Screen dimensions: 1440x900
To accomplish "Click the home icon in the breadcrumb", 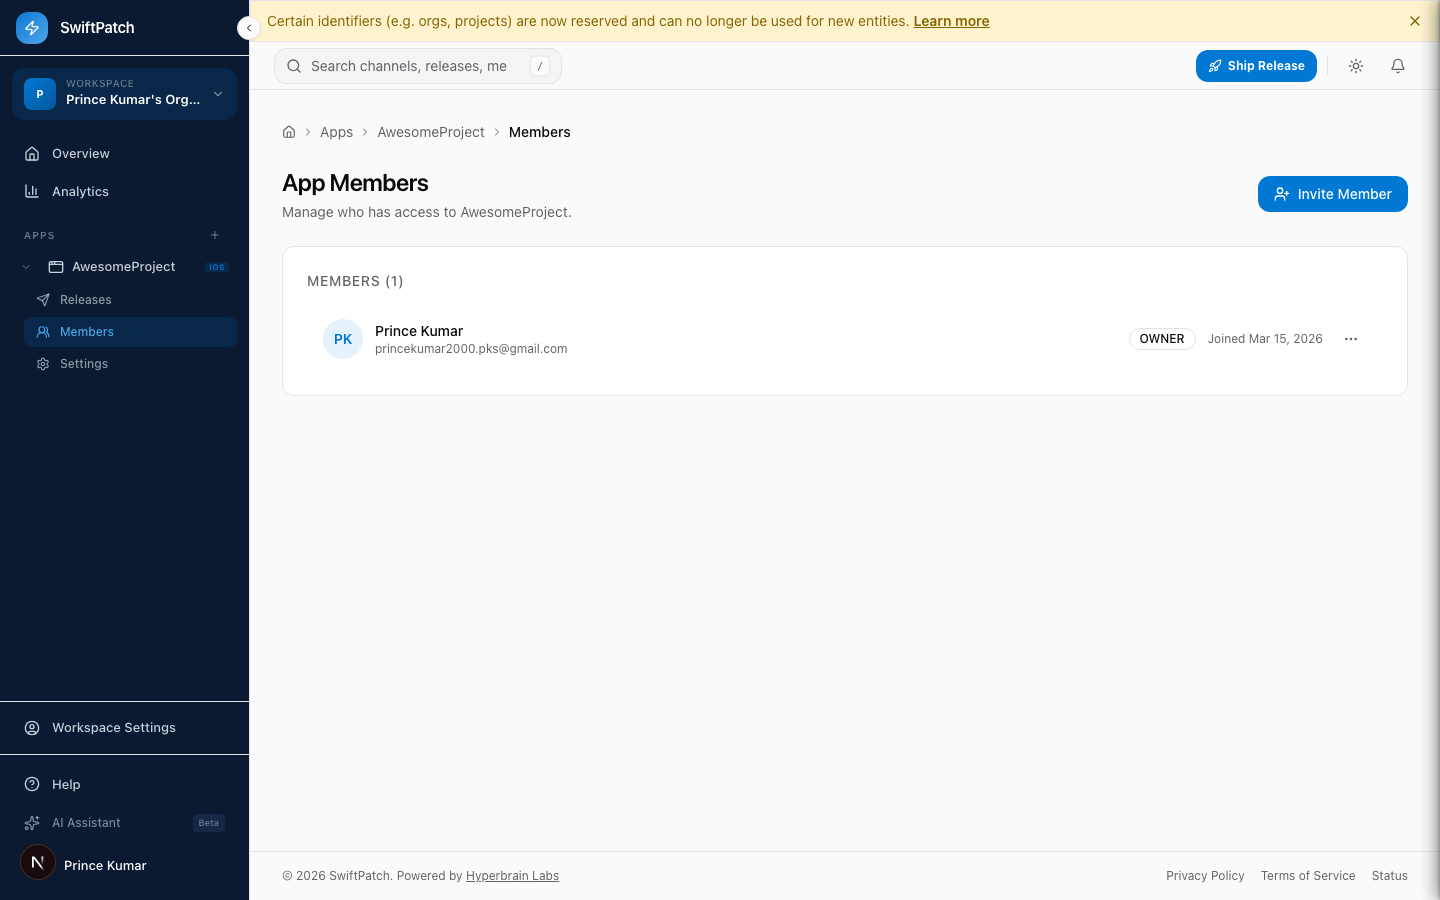I will pyautogui.click(x=289, y=132).
